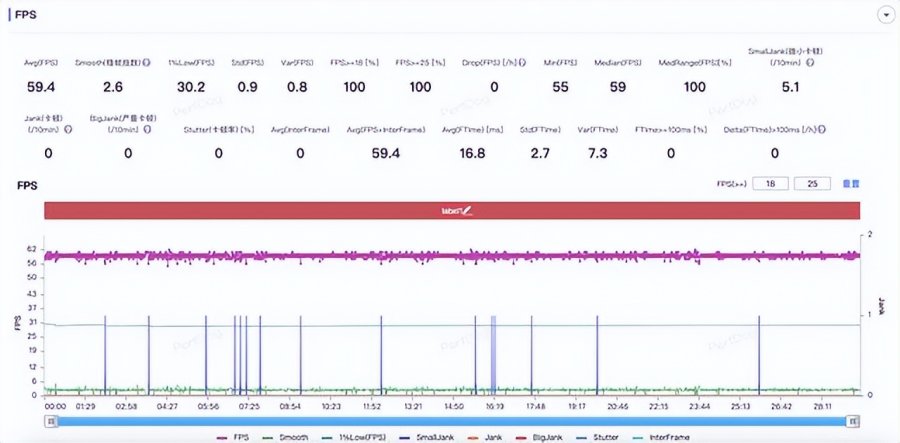
Task: Click the FPS threshold field showing 25
Action: [812, 184]
